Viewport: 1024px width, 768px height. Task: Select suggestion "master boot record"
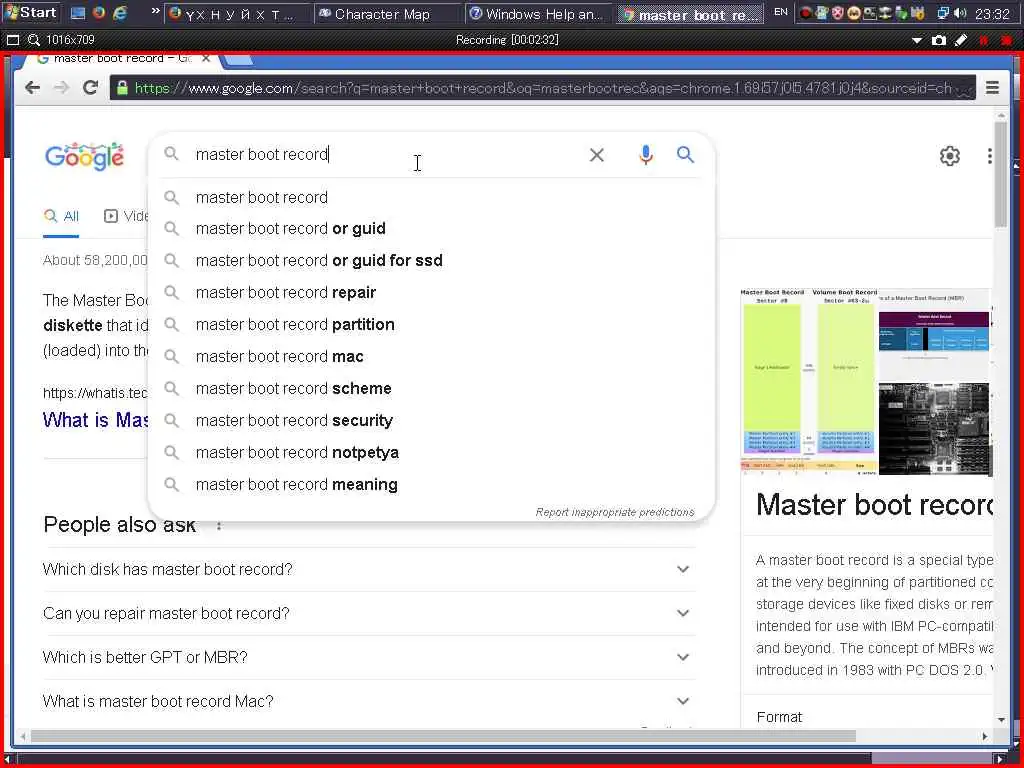431,197
